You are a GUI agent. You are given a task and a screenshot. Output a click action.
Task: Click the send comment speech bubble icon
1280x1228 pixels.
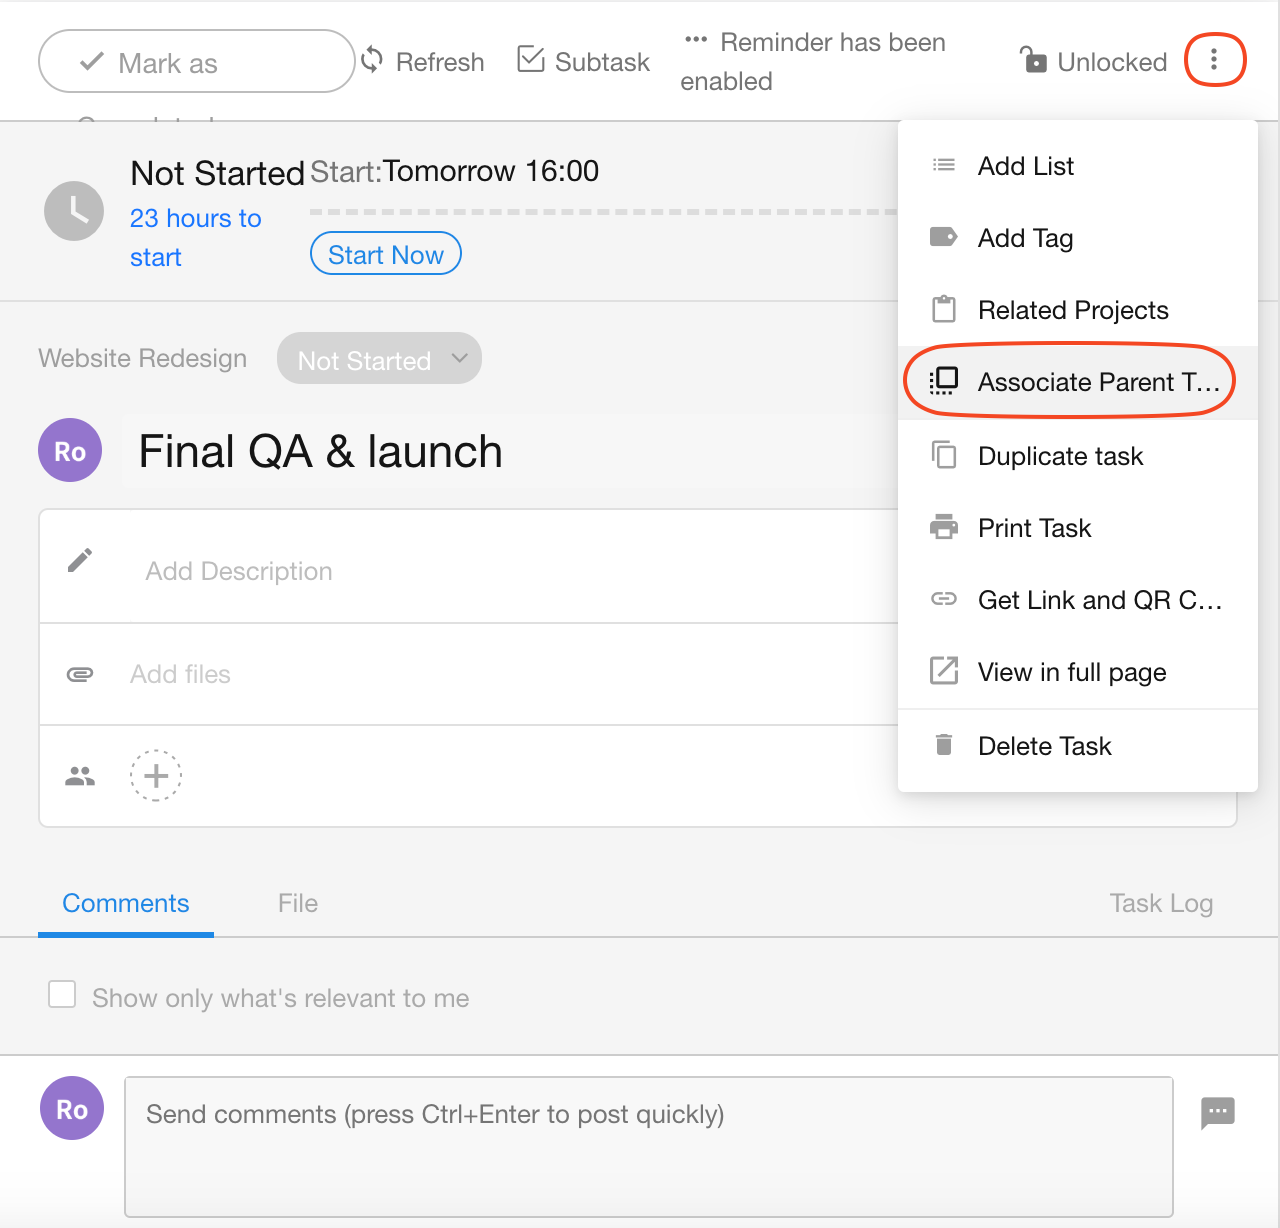coord(1217,1112)
